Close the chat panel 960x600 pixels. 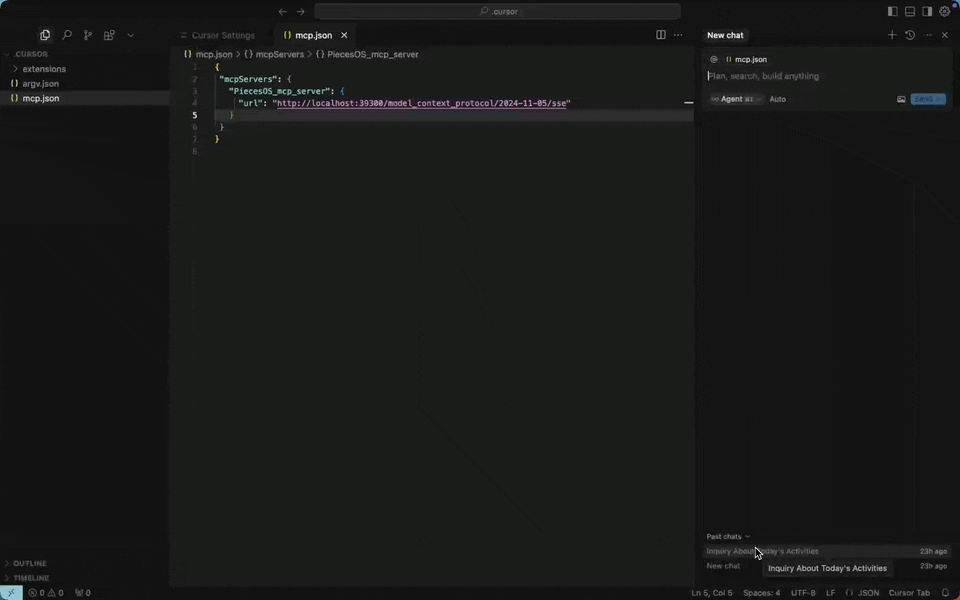pyautogui.click(x=945, y=35)
